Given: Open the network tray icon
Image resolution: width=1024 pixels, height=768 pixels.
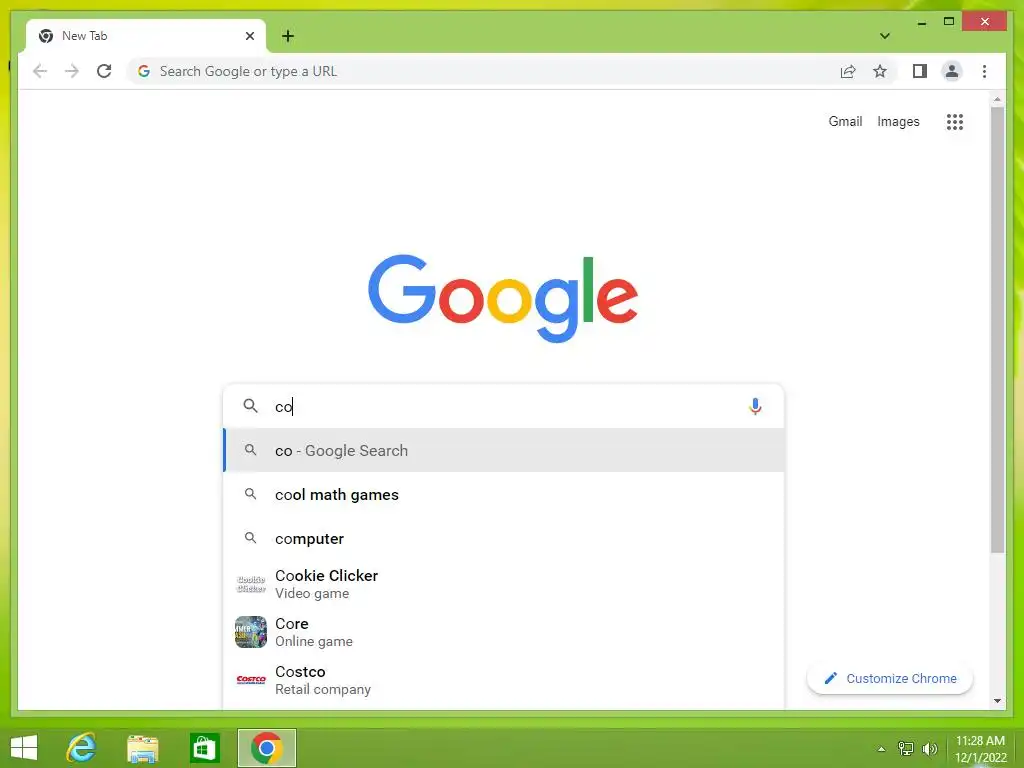Looking at the screenshot, I should click(906, 748).
